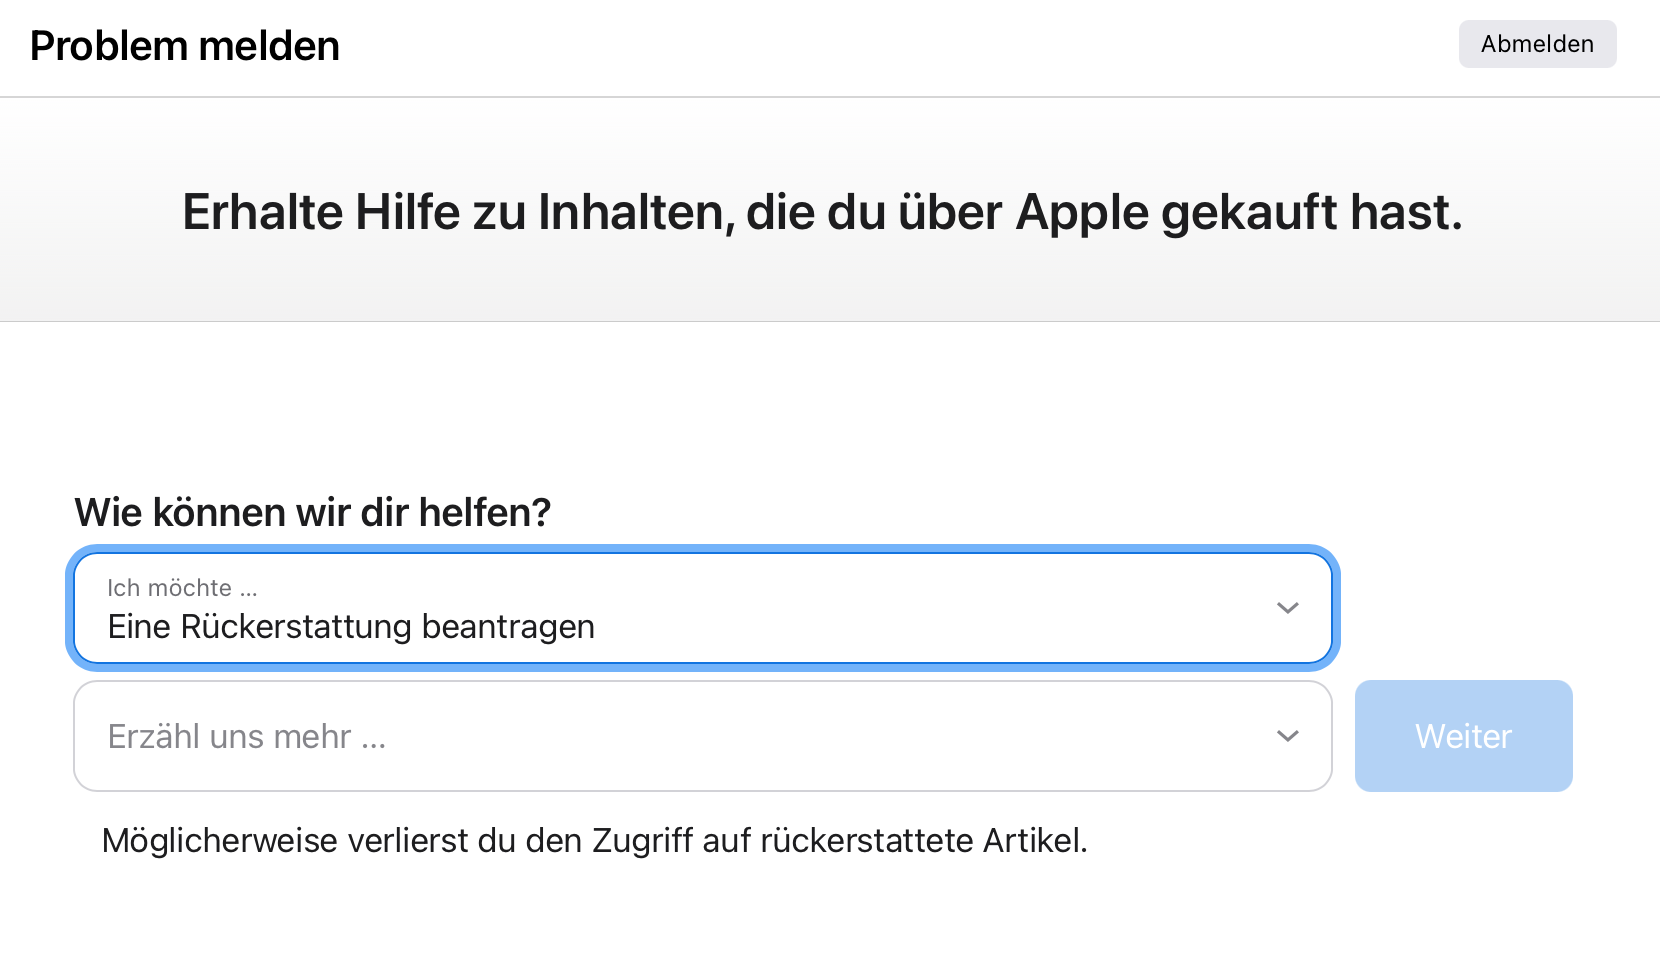The width and height of the screenshot is (1660, 956).
Task: Open the 'Ich möchte ...' dropdown
Action: coord(702,608)
